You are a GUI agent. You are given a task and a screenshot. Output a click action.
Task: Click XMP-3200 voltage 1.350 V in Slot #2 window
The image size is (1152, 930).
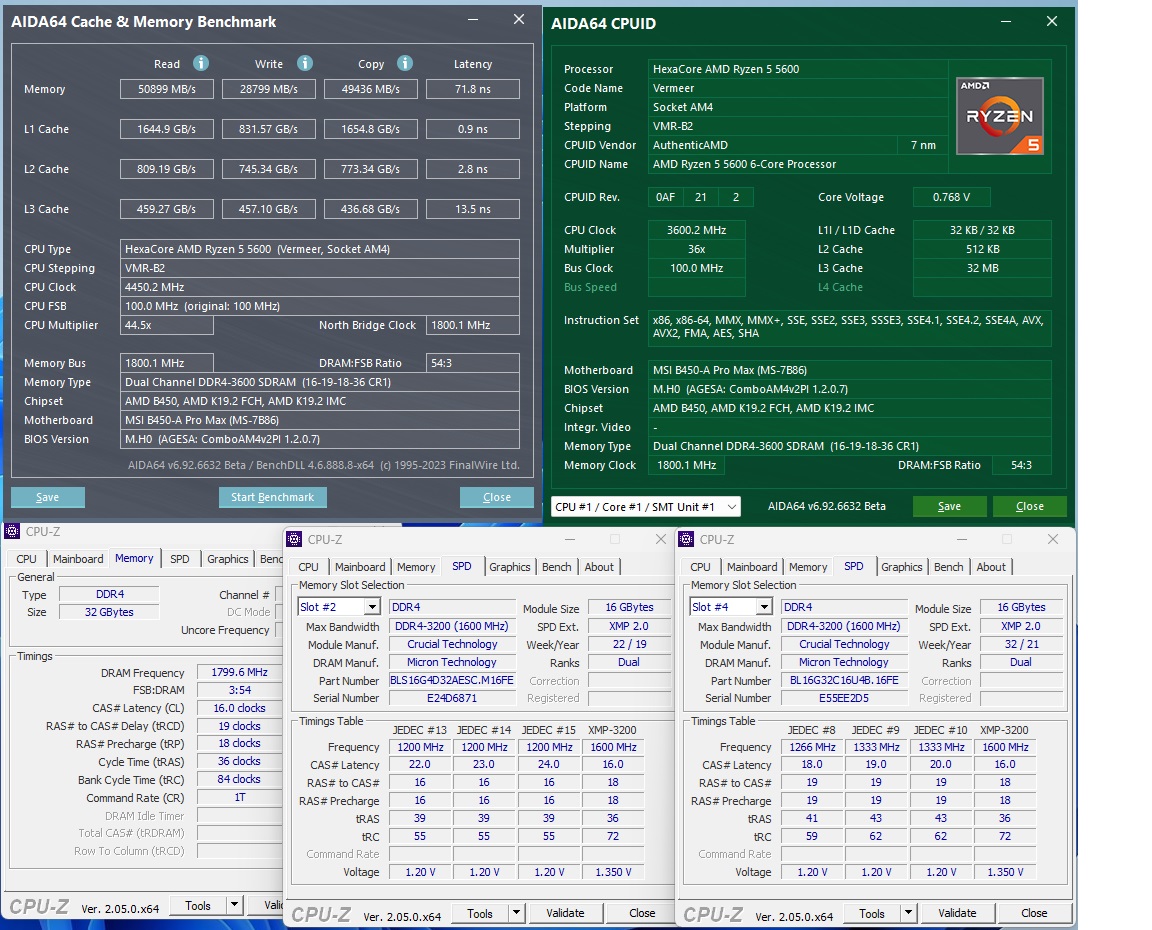coord(613,872)
